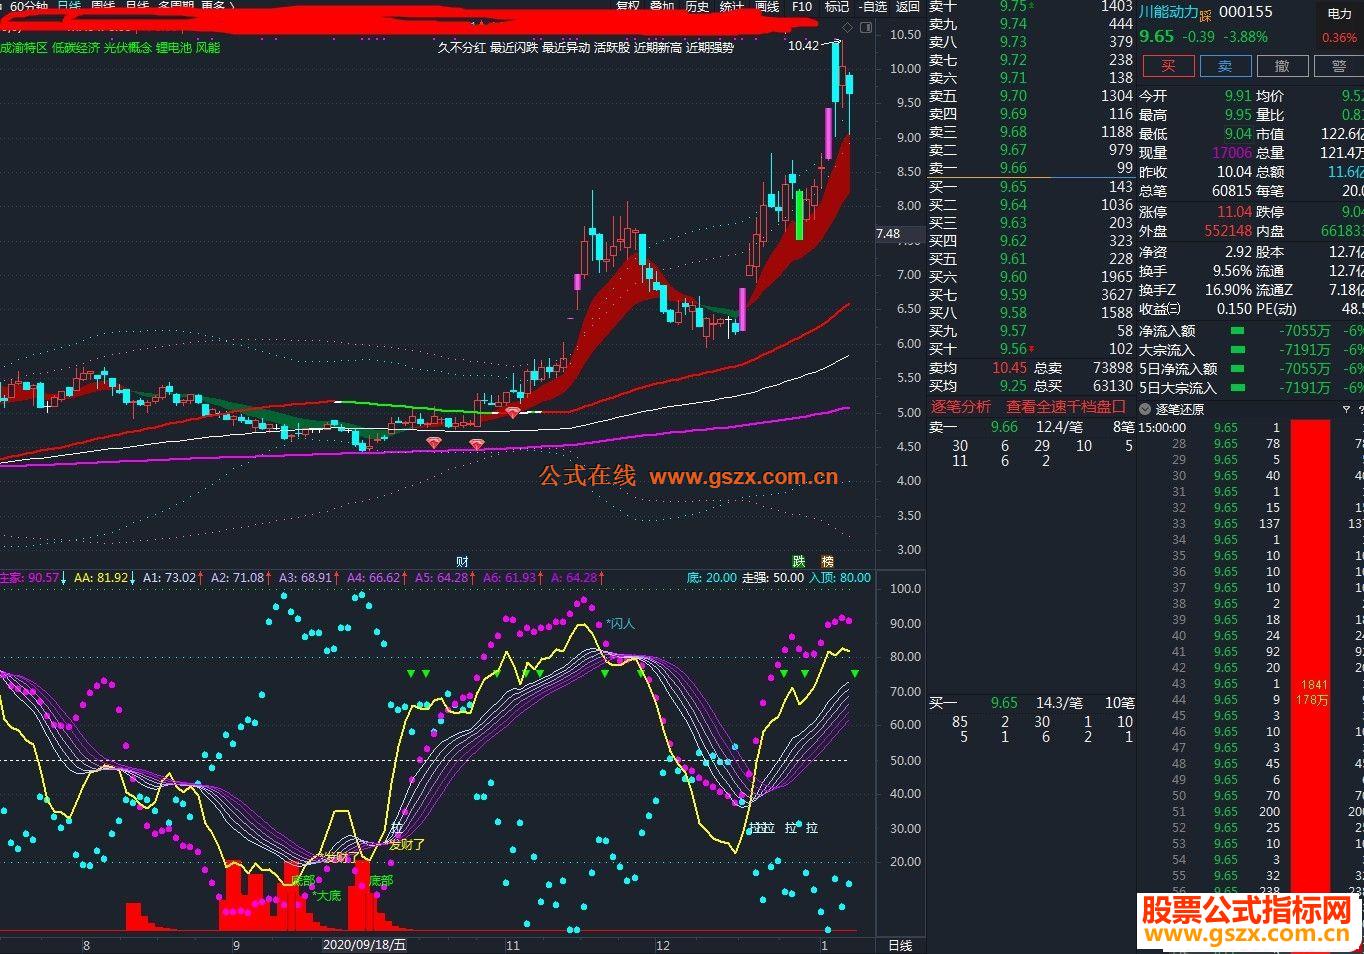Image resolution: width=1364 pixels, height=954 pixels.
Task: Expand the 逐笔还原 panel chevron
Action: pyautogui.click(x=1145, y=409)
